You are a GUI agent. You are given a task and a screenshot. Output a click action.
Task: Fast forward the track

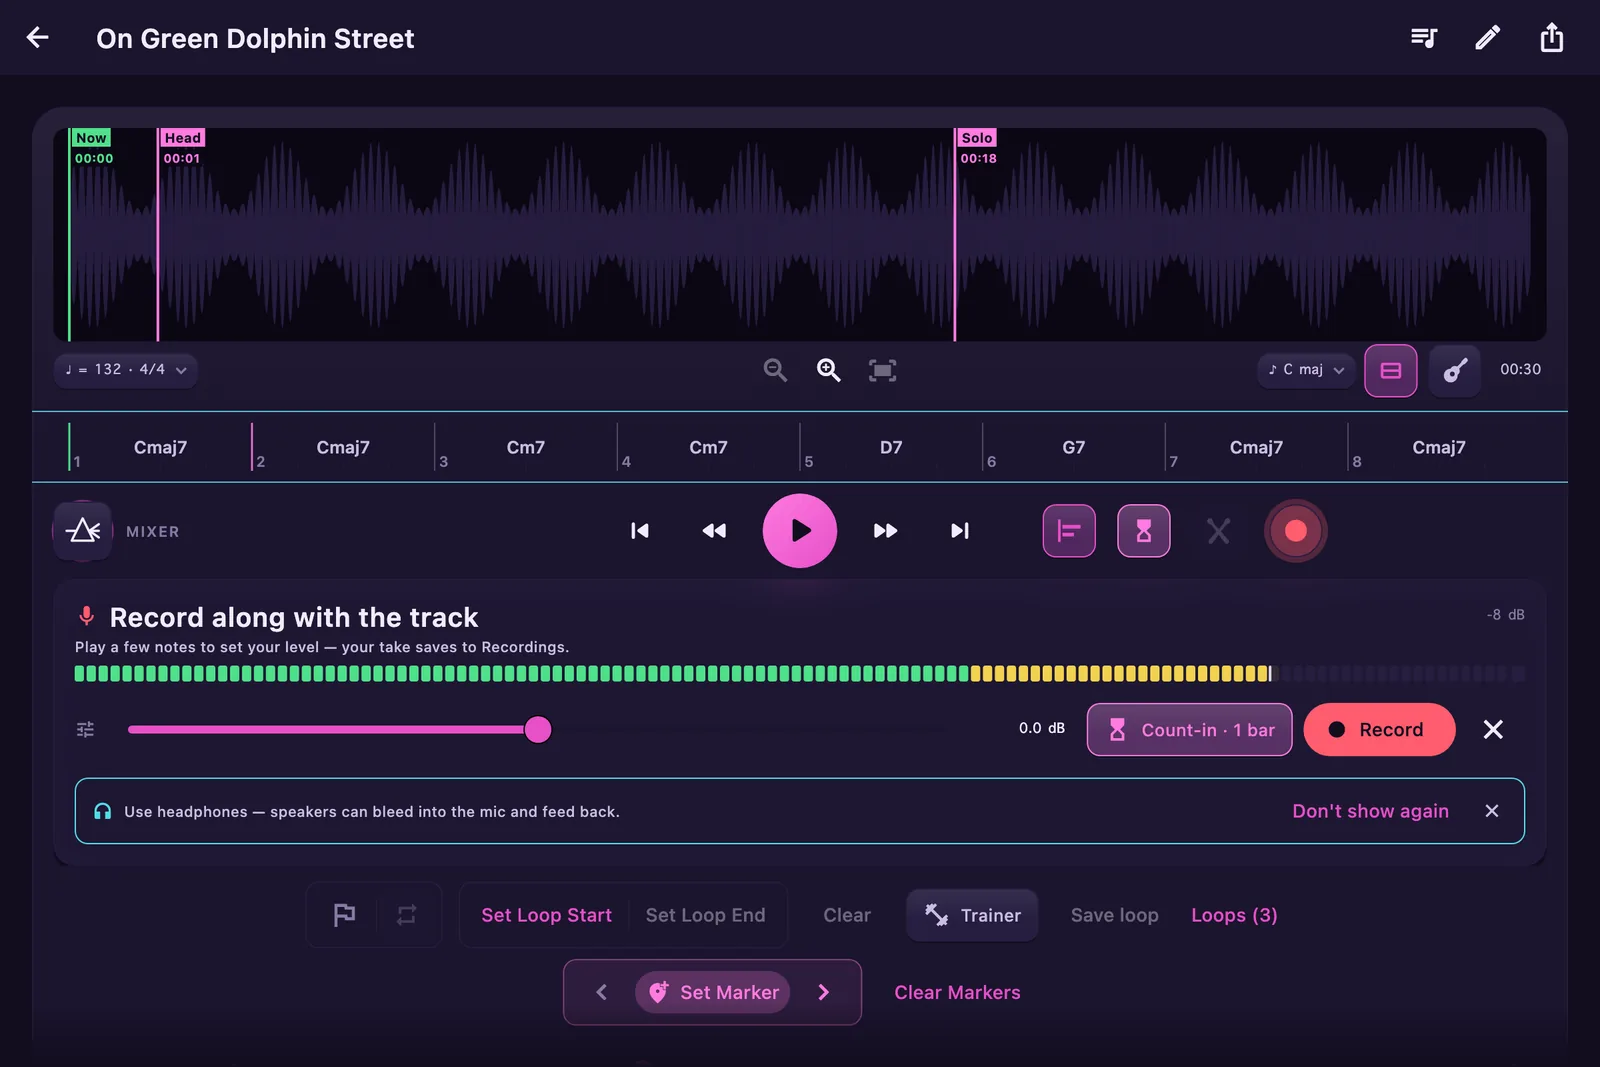click(885, 531)
